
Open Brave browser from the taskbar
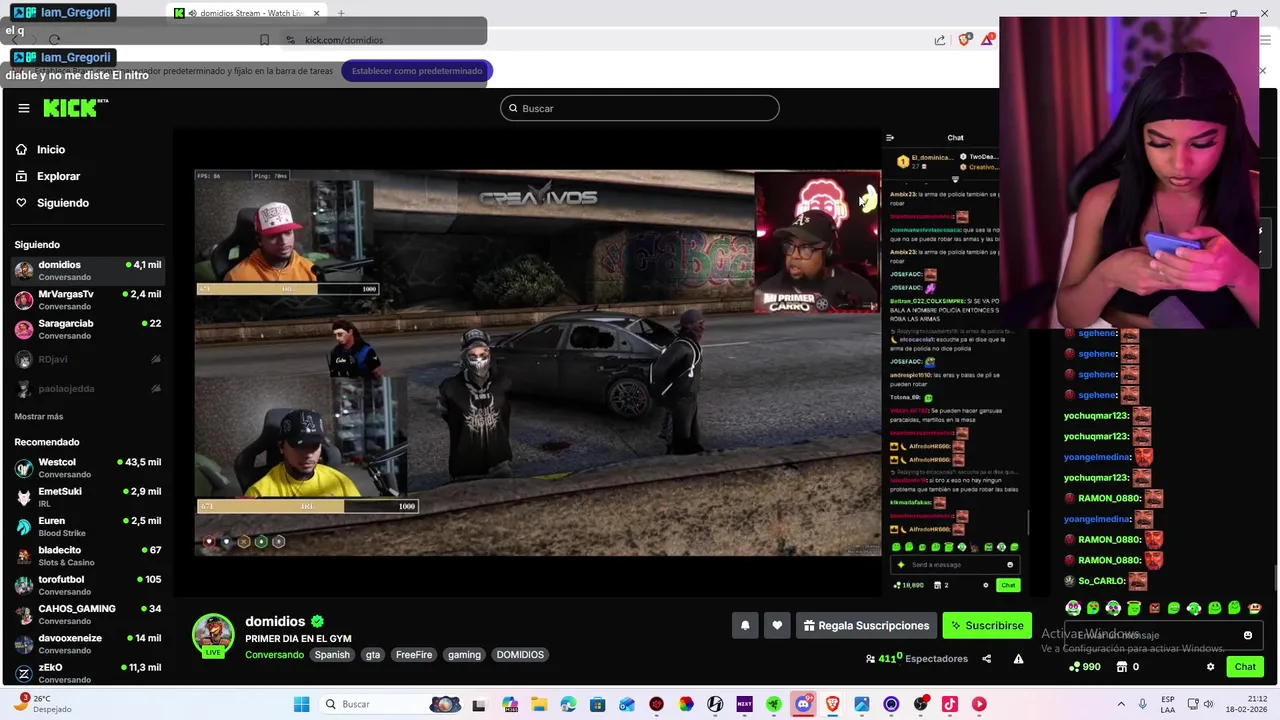[832, 704]
